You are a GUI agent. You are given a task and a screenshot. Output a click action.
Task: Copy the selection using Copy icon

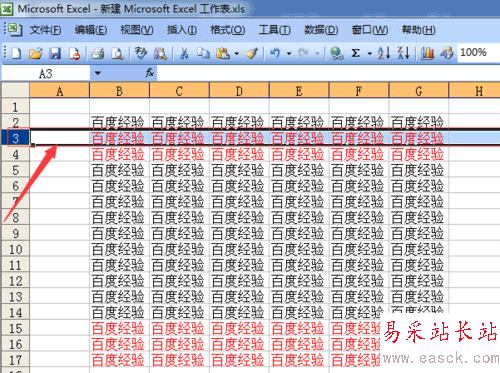click(203, 53)
